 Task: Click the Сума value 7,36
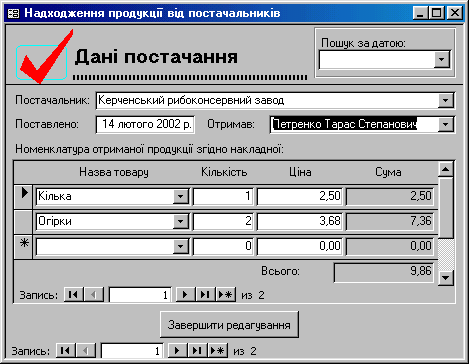click(390, 221)
